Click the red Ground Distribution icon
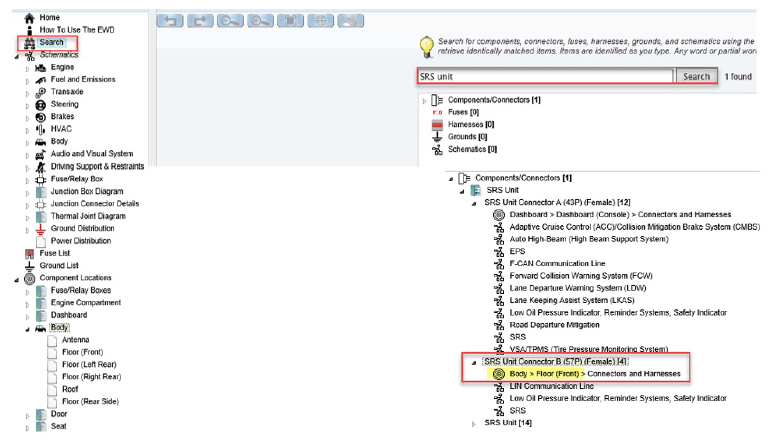The height and width of the screenshot is (442, 773). pyautogui.click(x=40, y=229)
